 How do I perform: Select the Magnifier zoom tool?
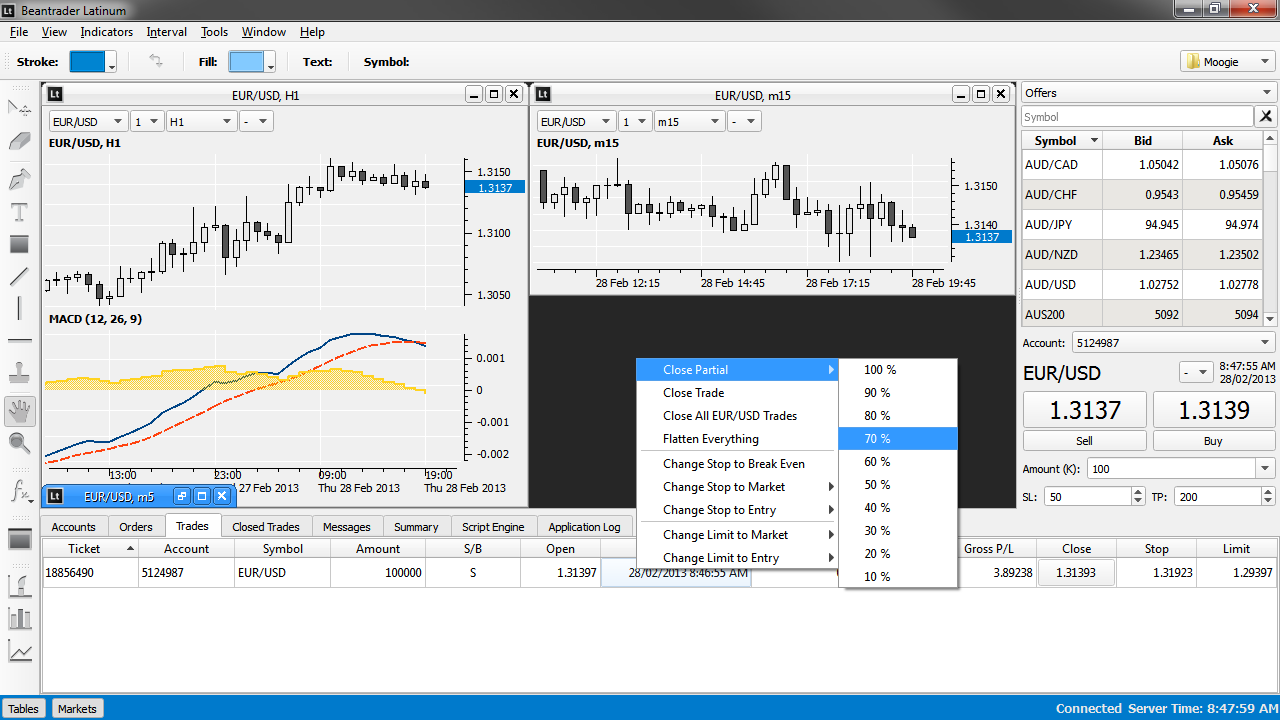coord(19,443)
